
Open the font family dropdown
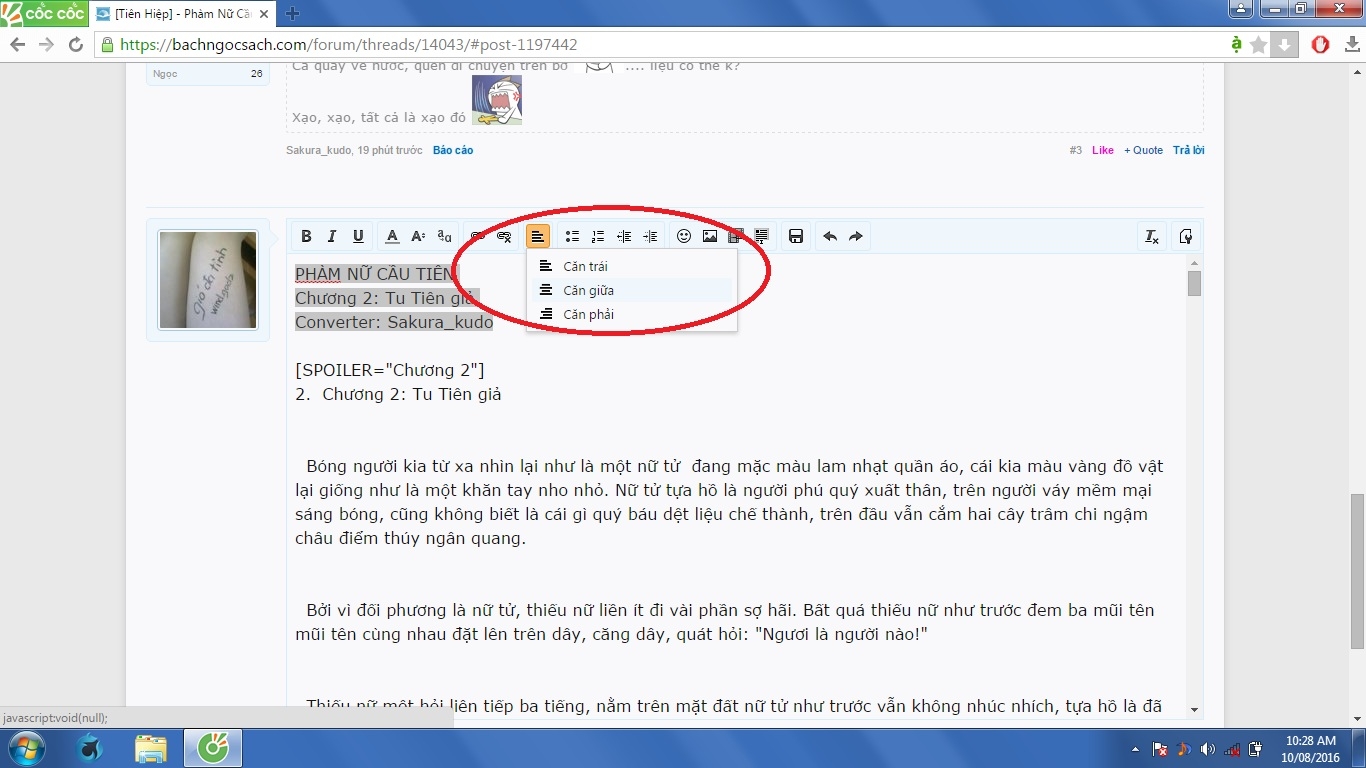tap(445, 237)
